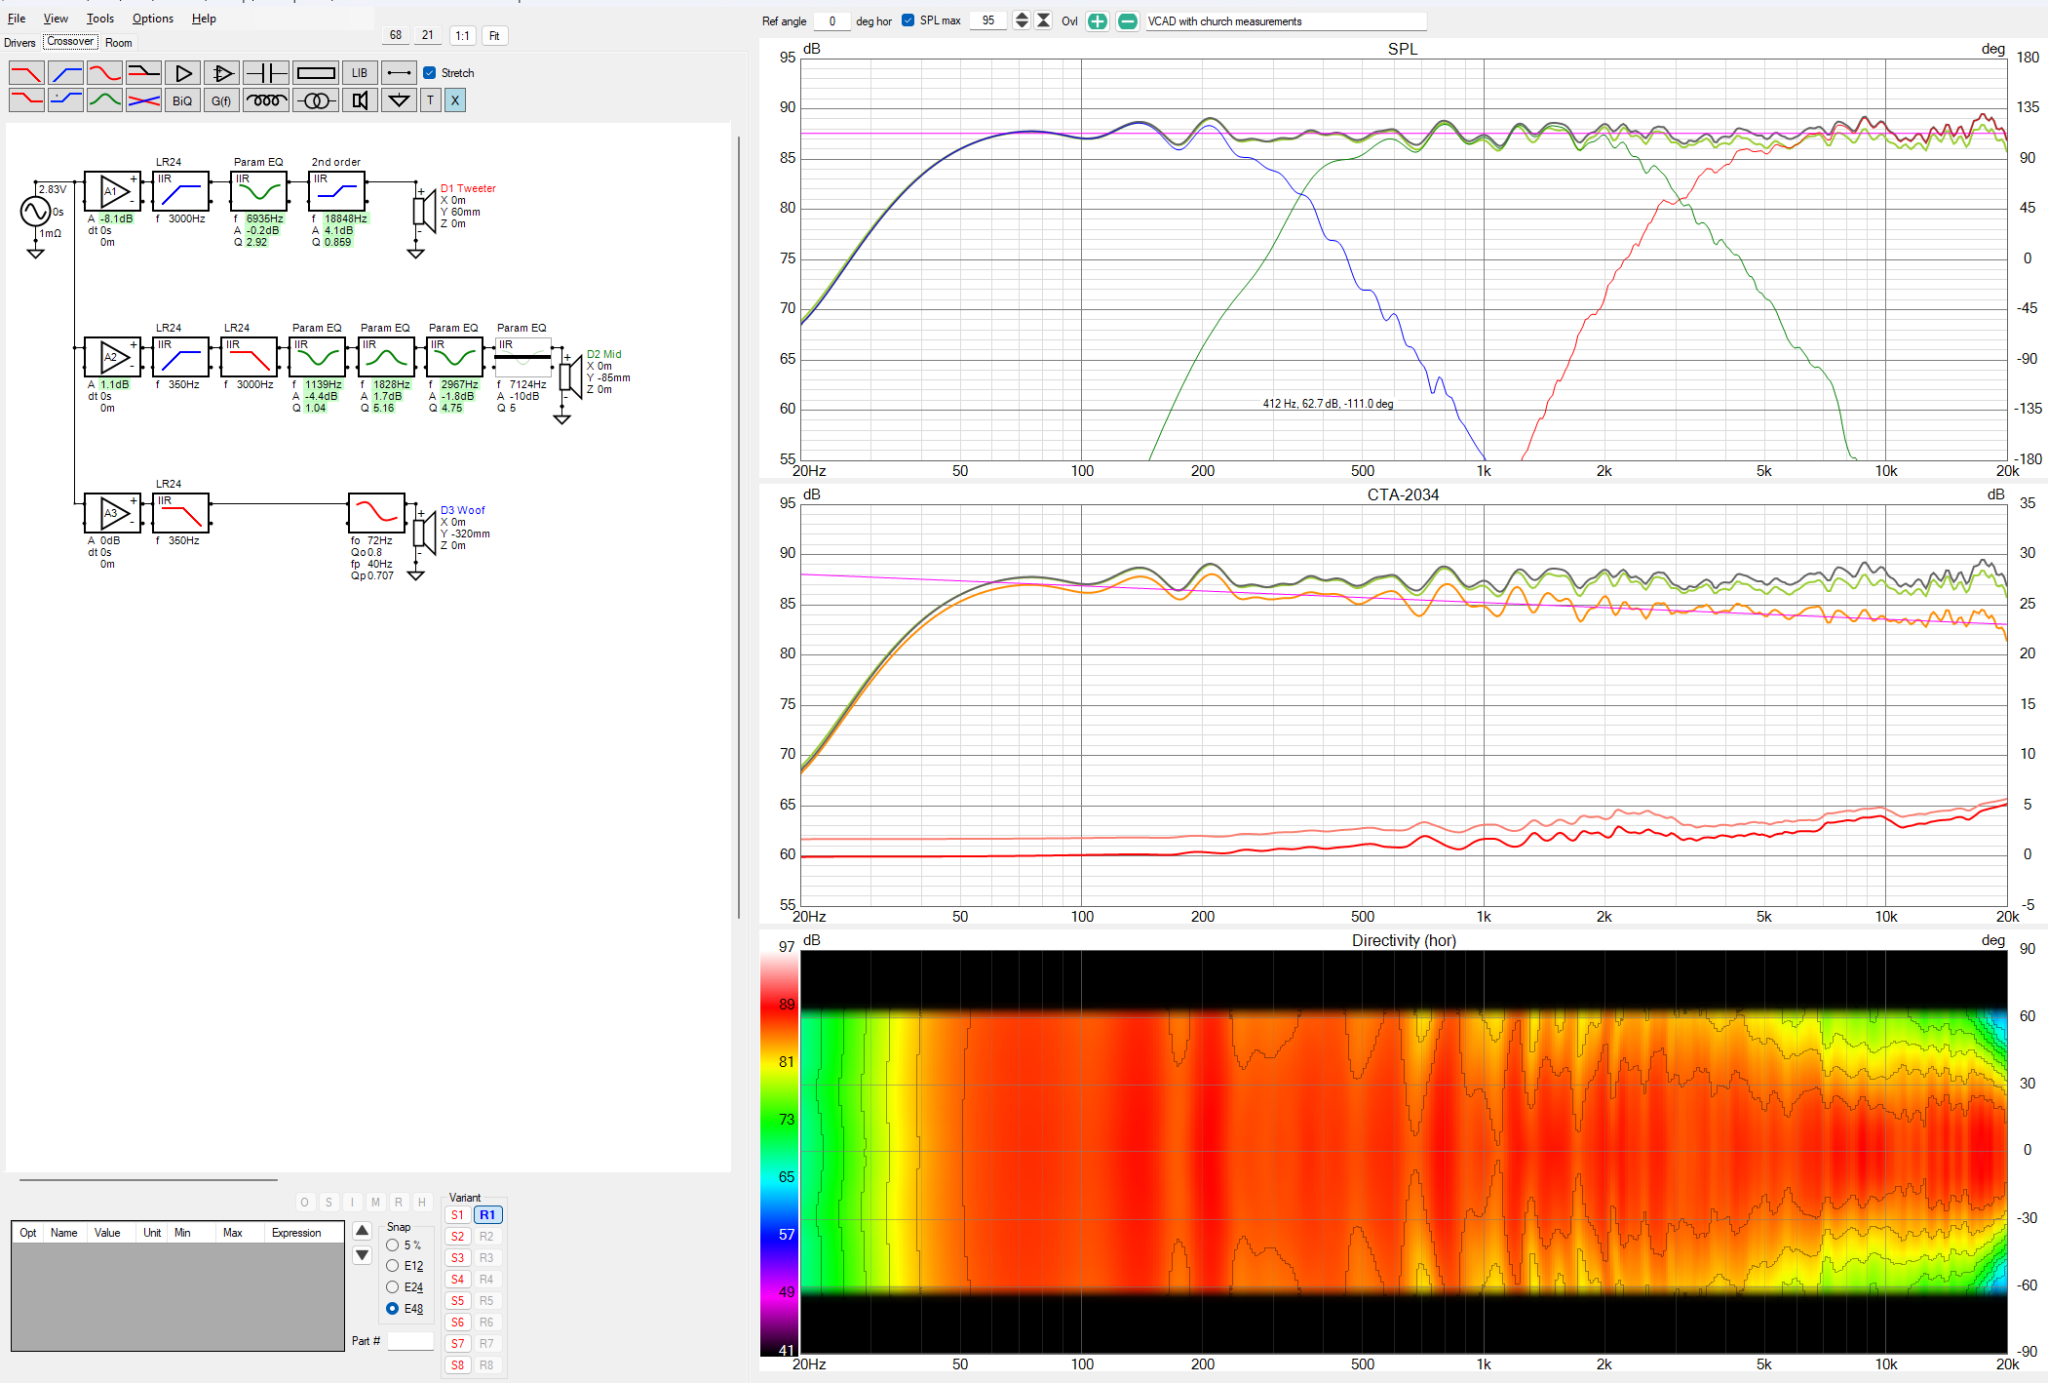Uncheck the Stretch checkbox

tap(429, 73)
